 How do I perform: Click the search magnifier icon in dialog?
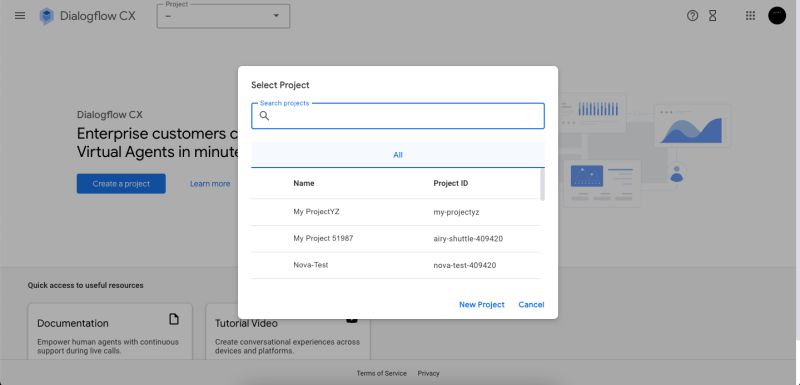[264, 116]
